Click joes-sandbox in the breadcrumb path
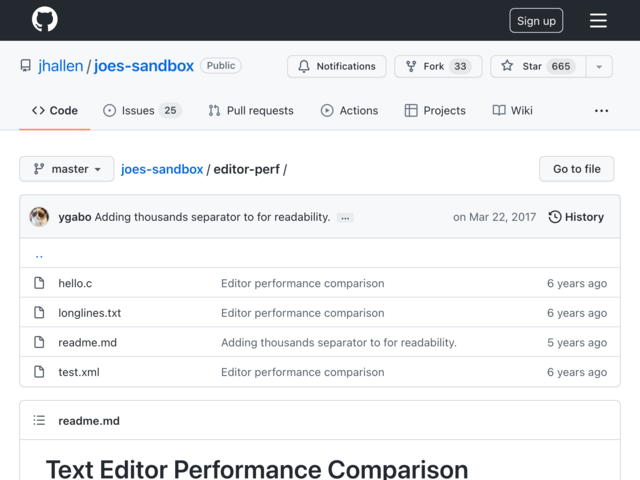The image size is (640, 480). click(x=162, y=169)
